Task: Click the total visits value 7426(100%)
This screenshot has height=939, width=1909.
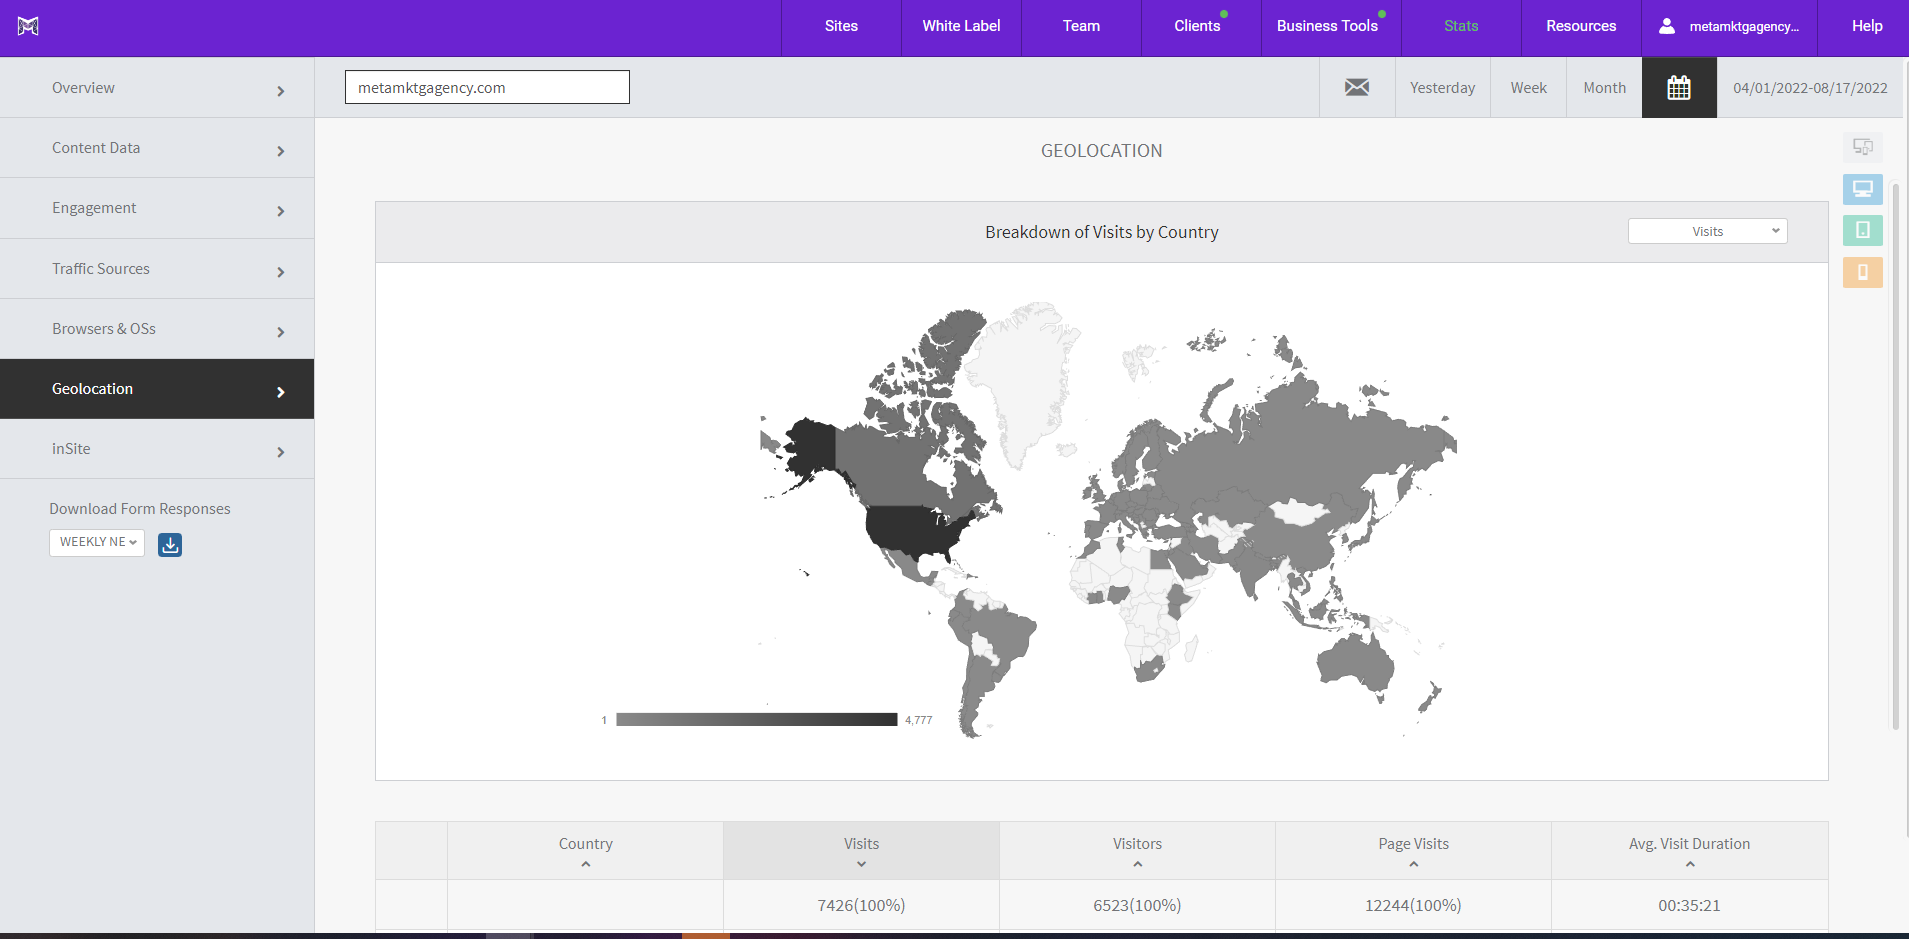Action: (x=861, y=905)
